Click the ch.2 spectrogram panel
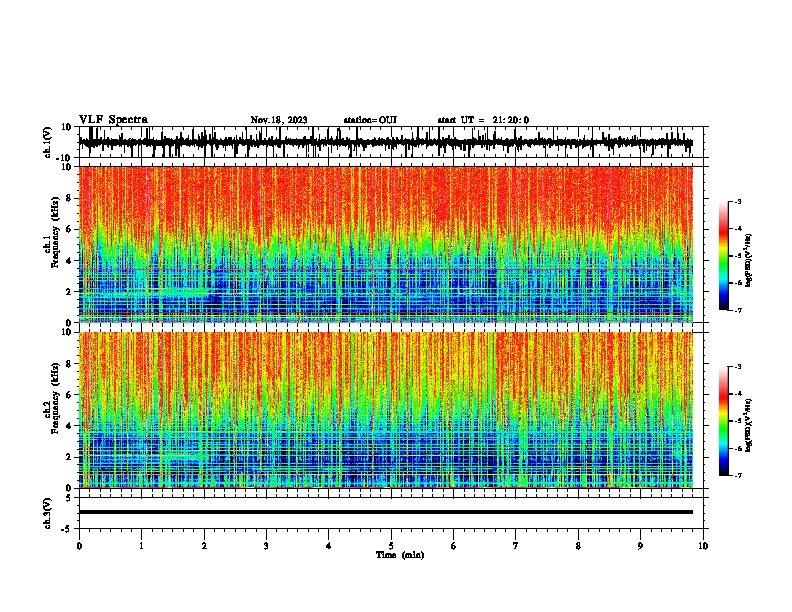 coord(385,410)
